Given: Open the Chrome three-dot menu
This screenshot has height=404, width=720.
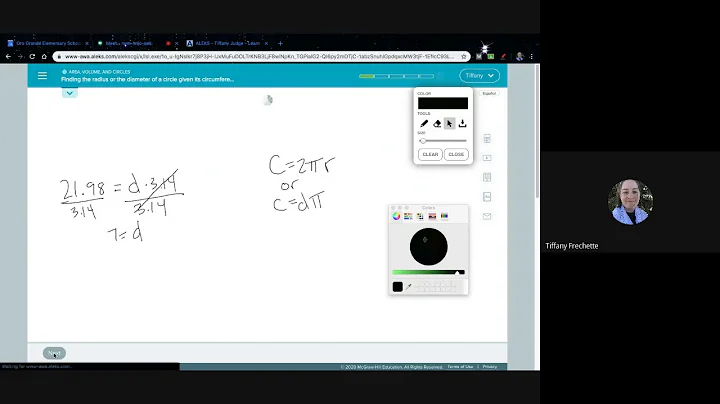Looking at the screenshot, I should (x=531, y=56).
